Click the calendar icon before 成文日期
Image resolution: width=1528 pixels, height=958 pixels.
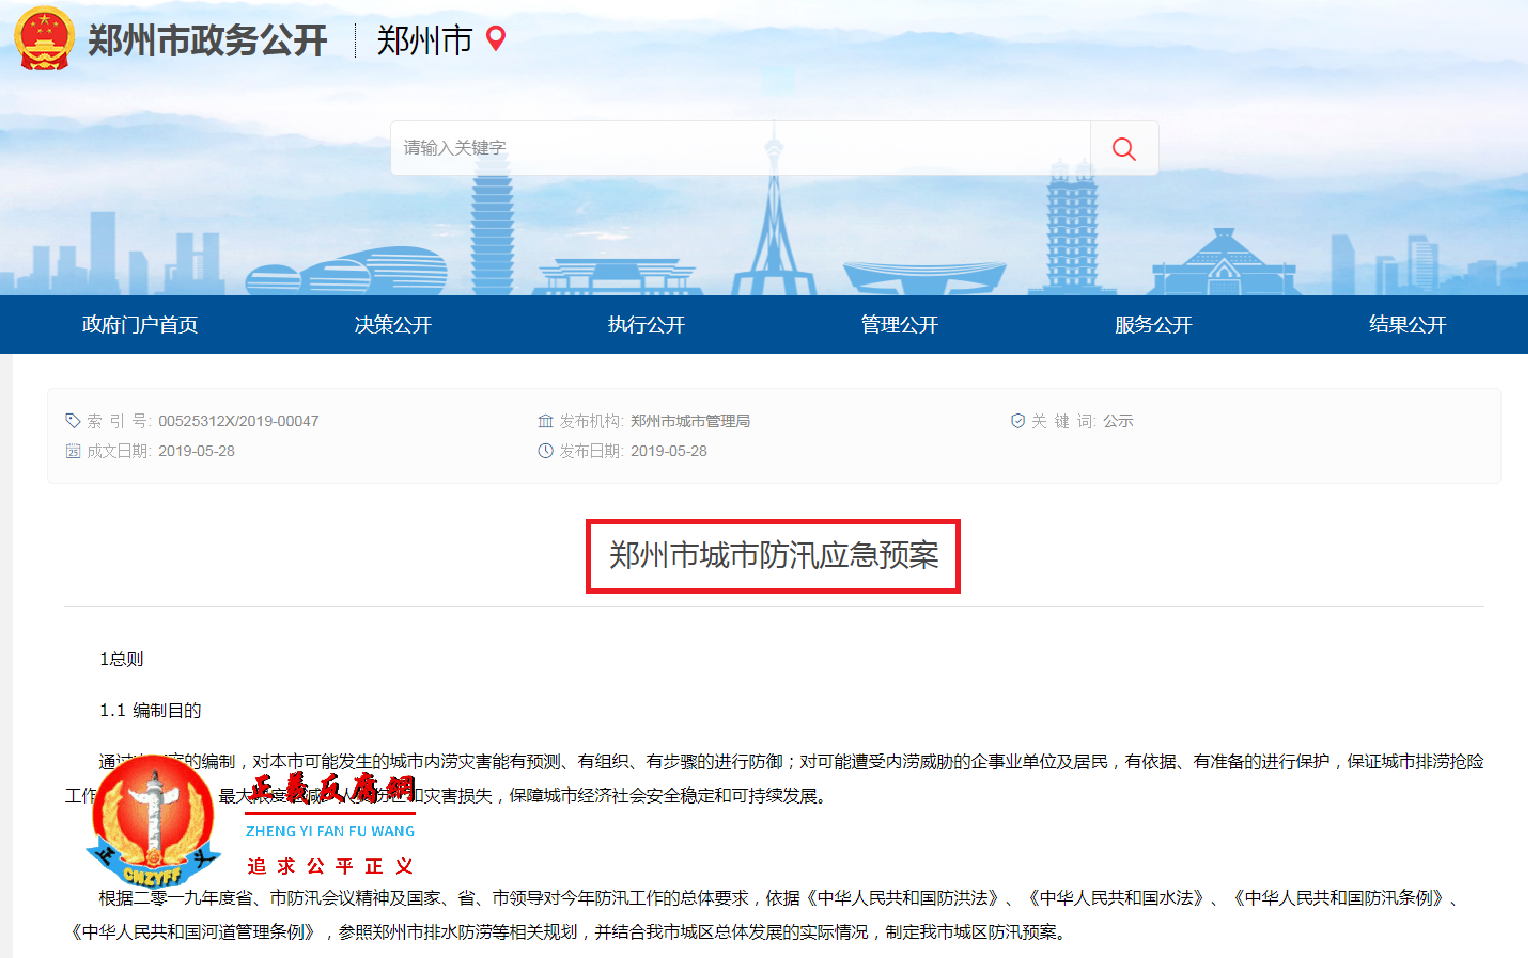click(72, 451)
